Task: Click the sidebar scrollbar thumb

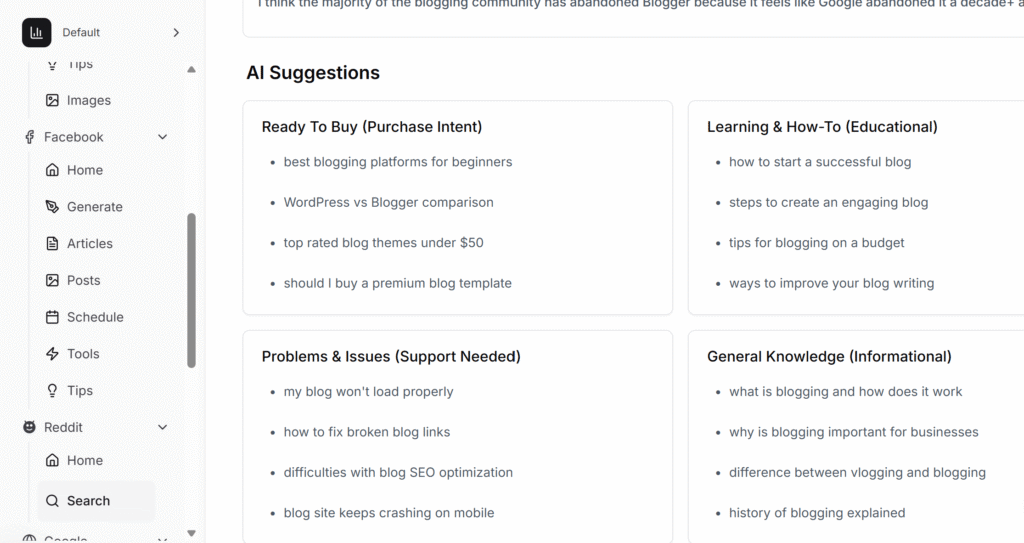Action: pos(192,290)
